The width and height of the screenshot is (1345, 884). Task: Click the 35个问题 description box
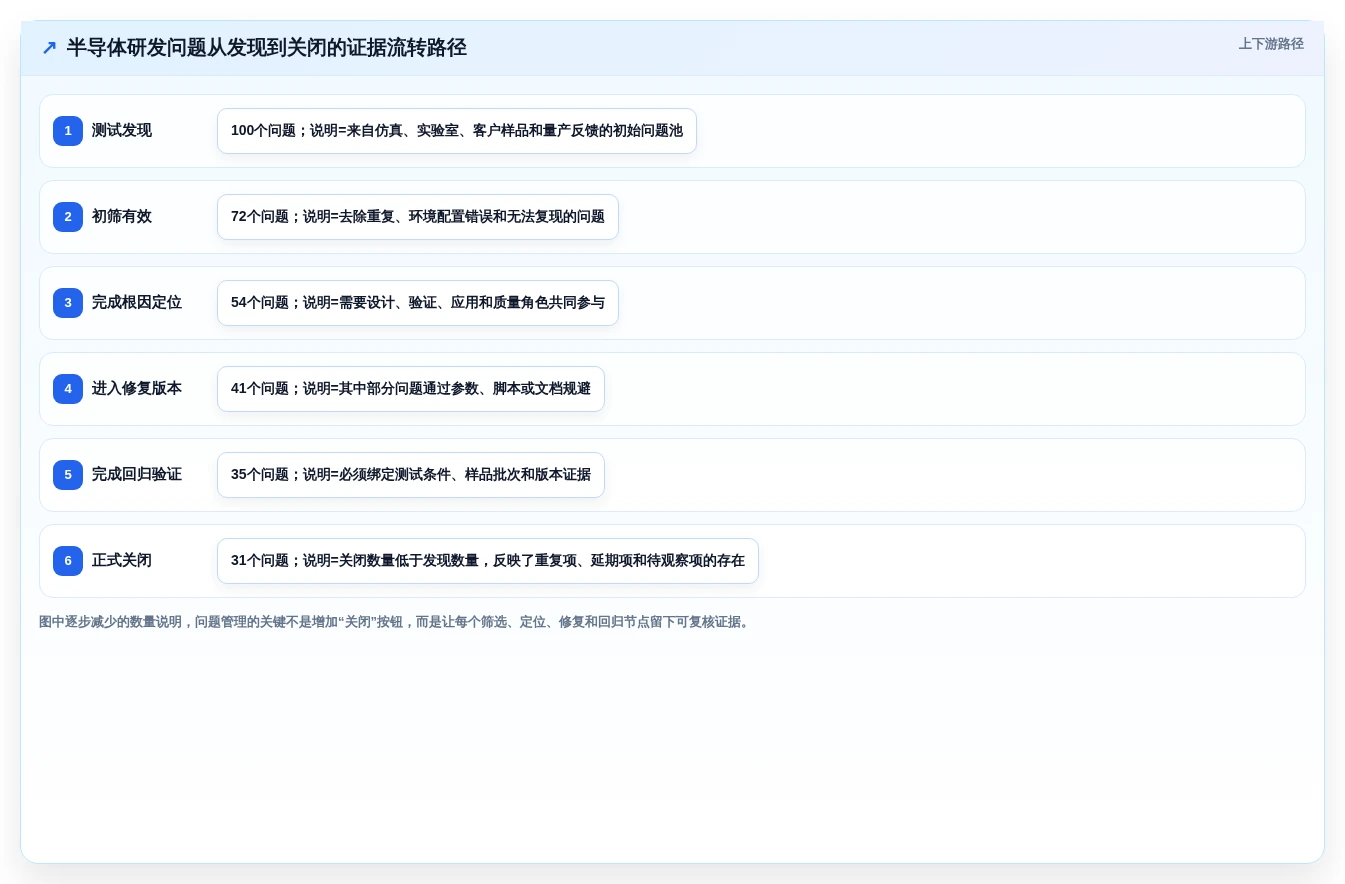pyautogui.click(x=411, y=475)
